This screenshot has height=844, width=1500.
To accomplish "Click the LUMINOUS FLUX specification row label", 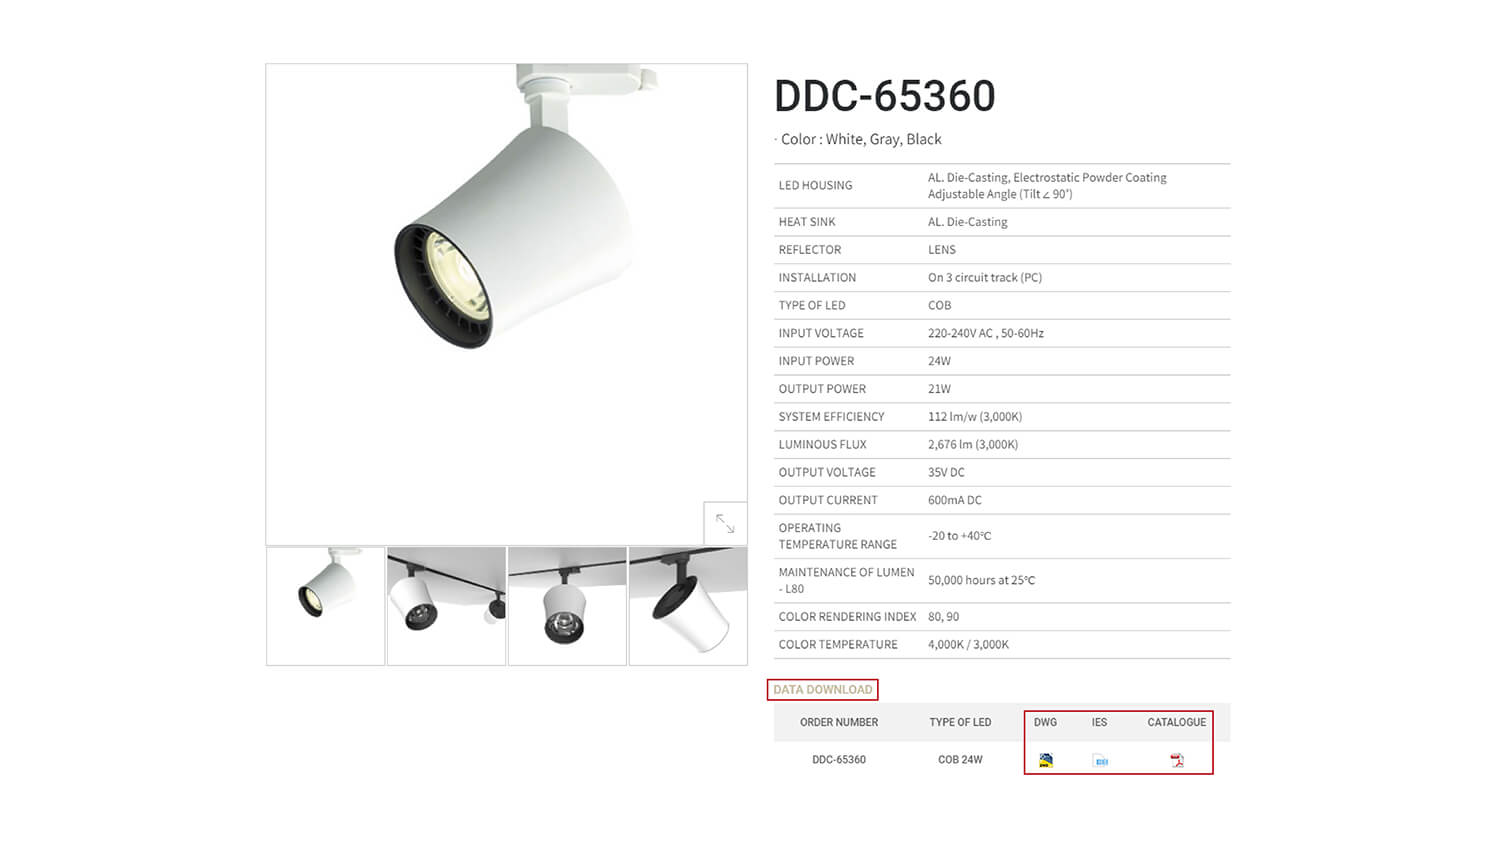I will 823,445.
